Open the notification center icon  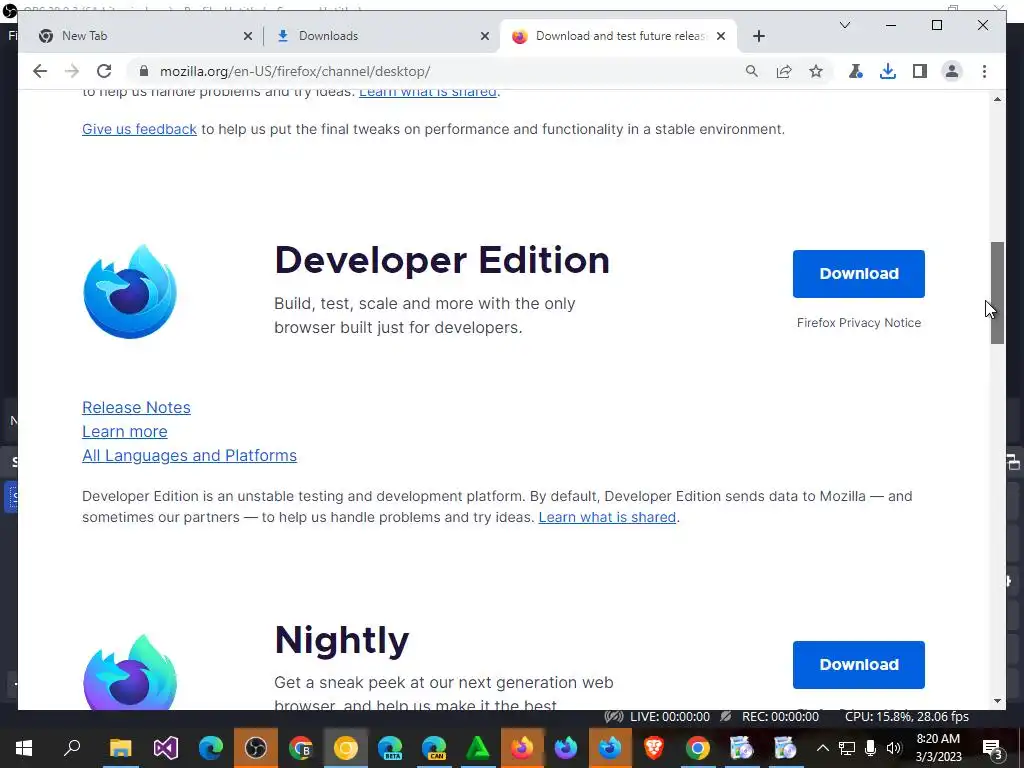click(x=992, y=748)
